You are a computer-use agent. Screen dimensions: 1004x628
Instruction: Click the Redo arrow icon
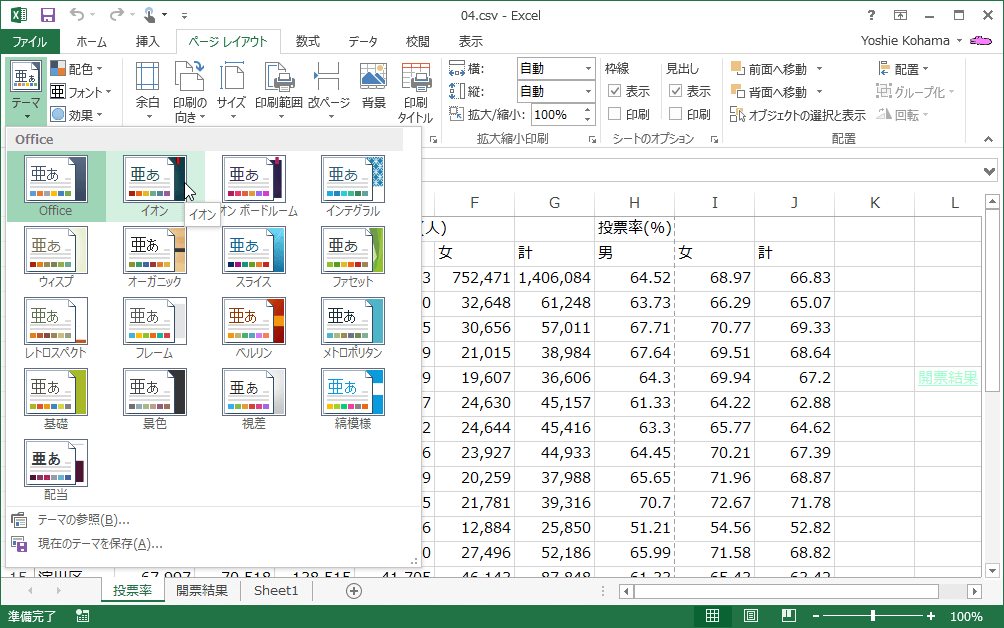coord(117,14)
